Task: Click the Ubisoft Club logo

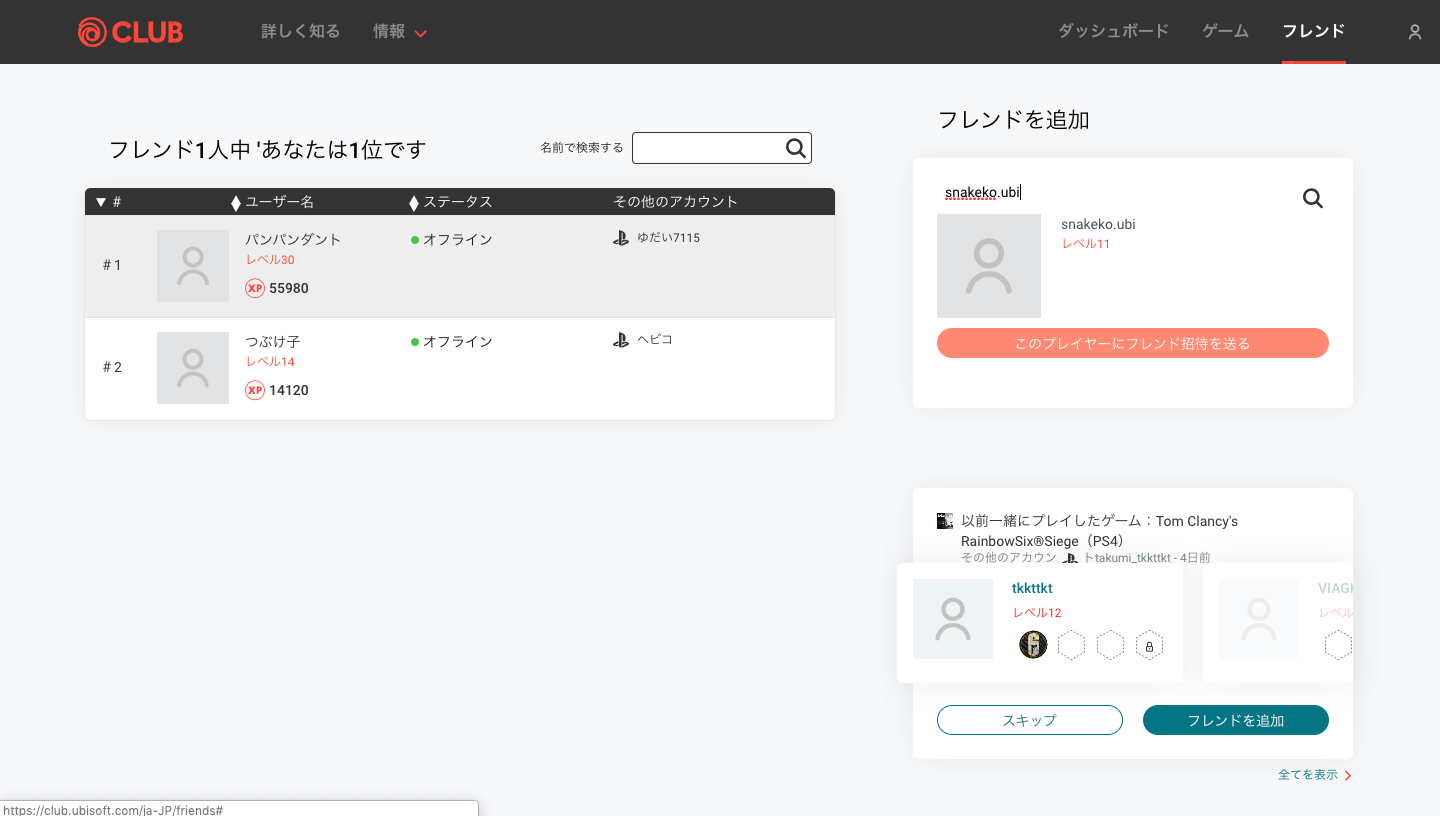Action: click(130, 32)
